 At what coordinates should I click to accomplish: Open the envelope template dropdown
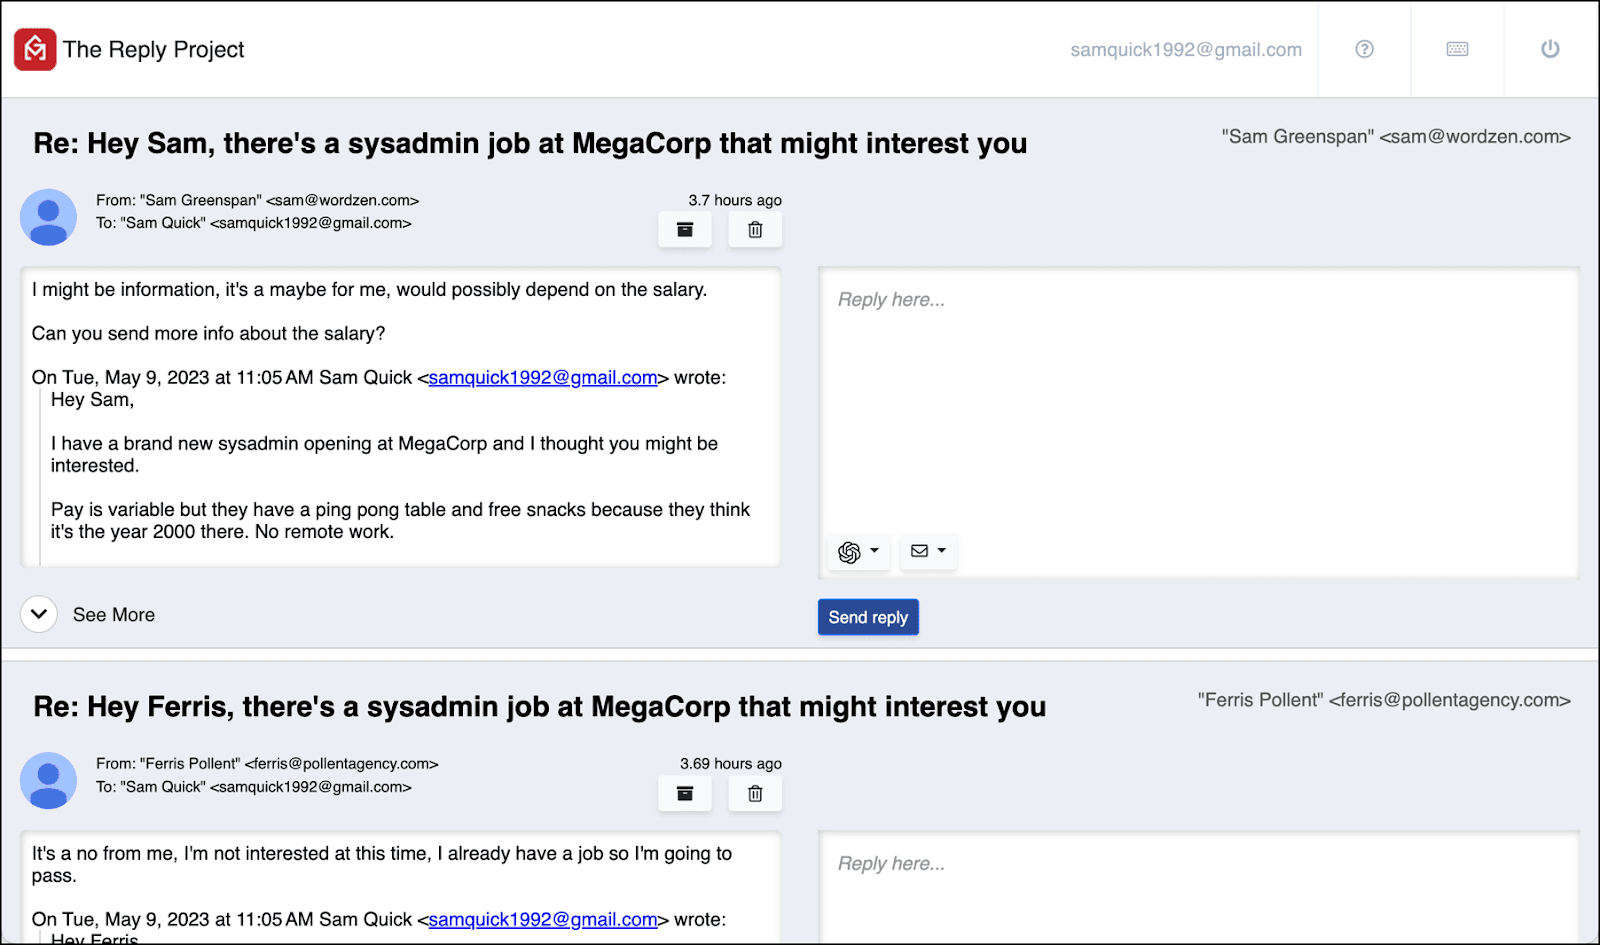(x=928, y=551)
